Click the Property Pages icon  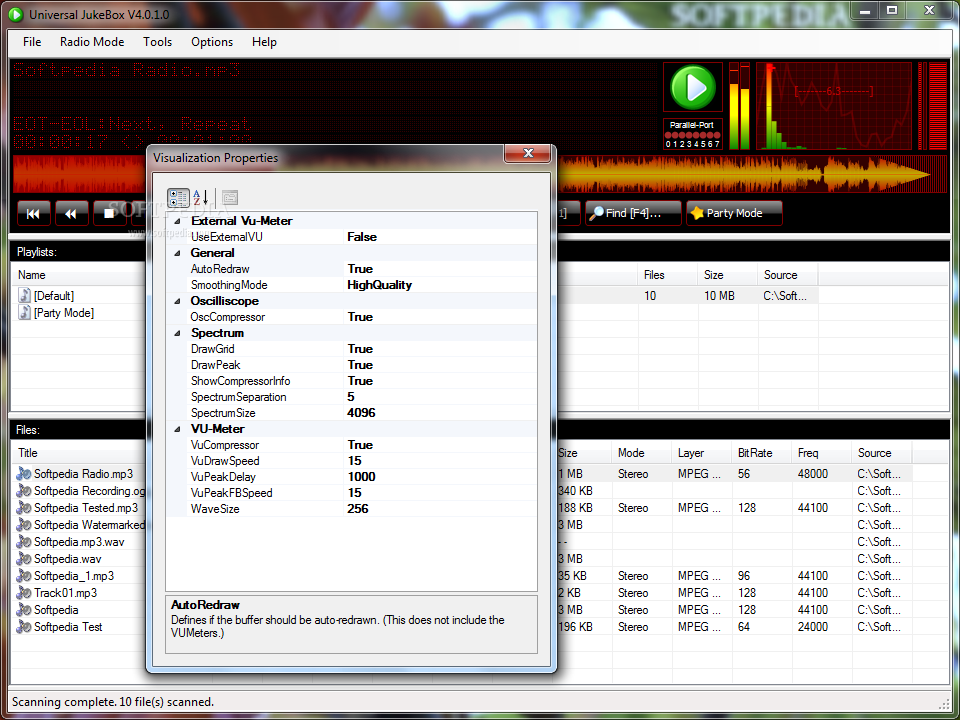[230, 198]
